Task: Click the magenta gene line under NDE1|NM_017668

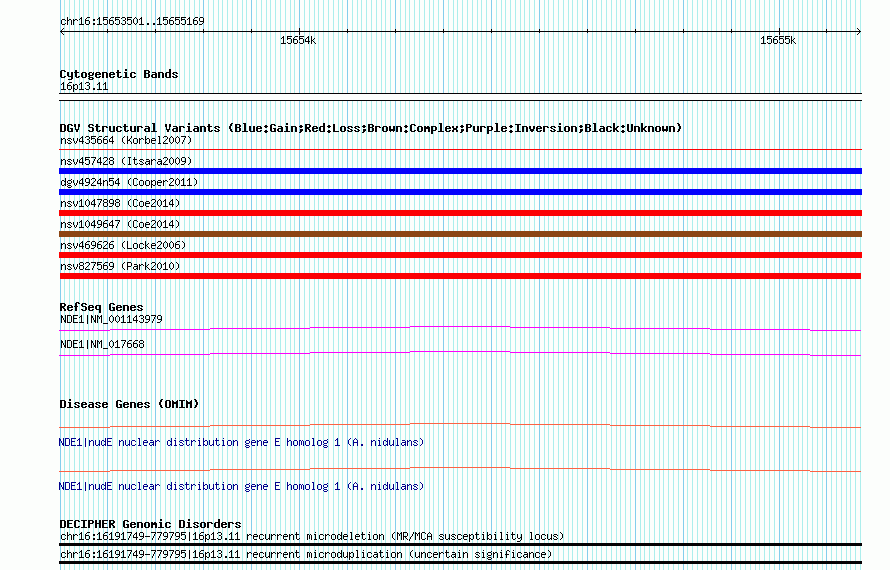Action: (x=460, y=353)
